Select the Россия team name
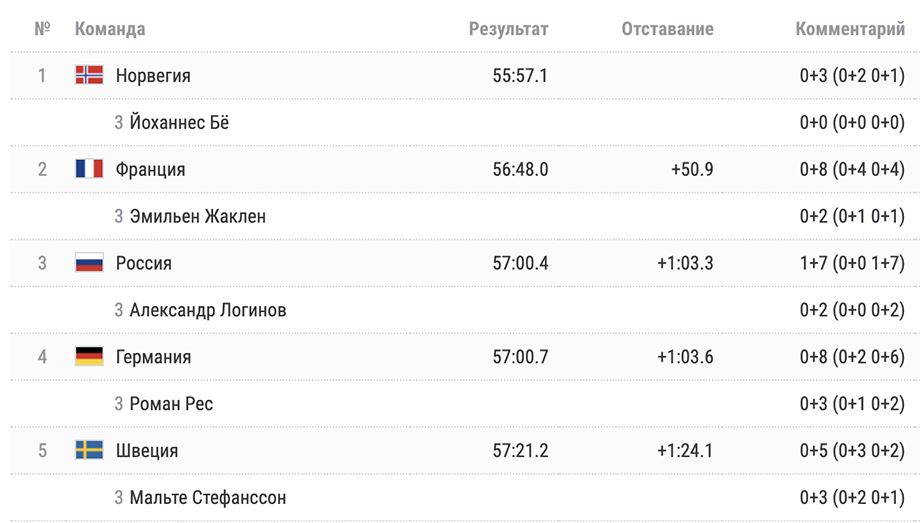 144,263
